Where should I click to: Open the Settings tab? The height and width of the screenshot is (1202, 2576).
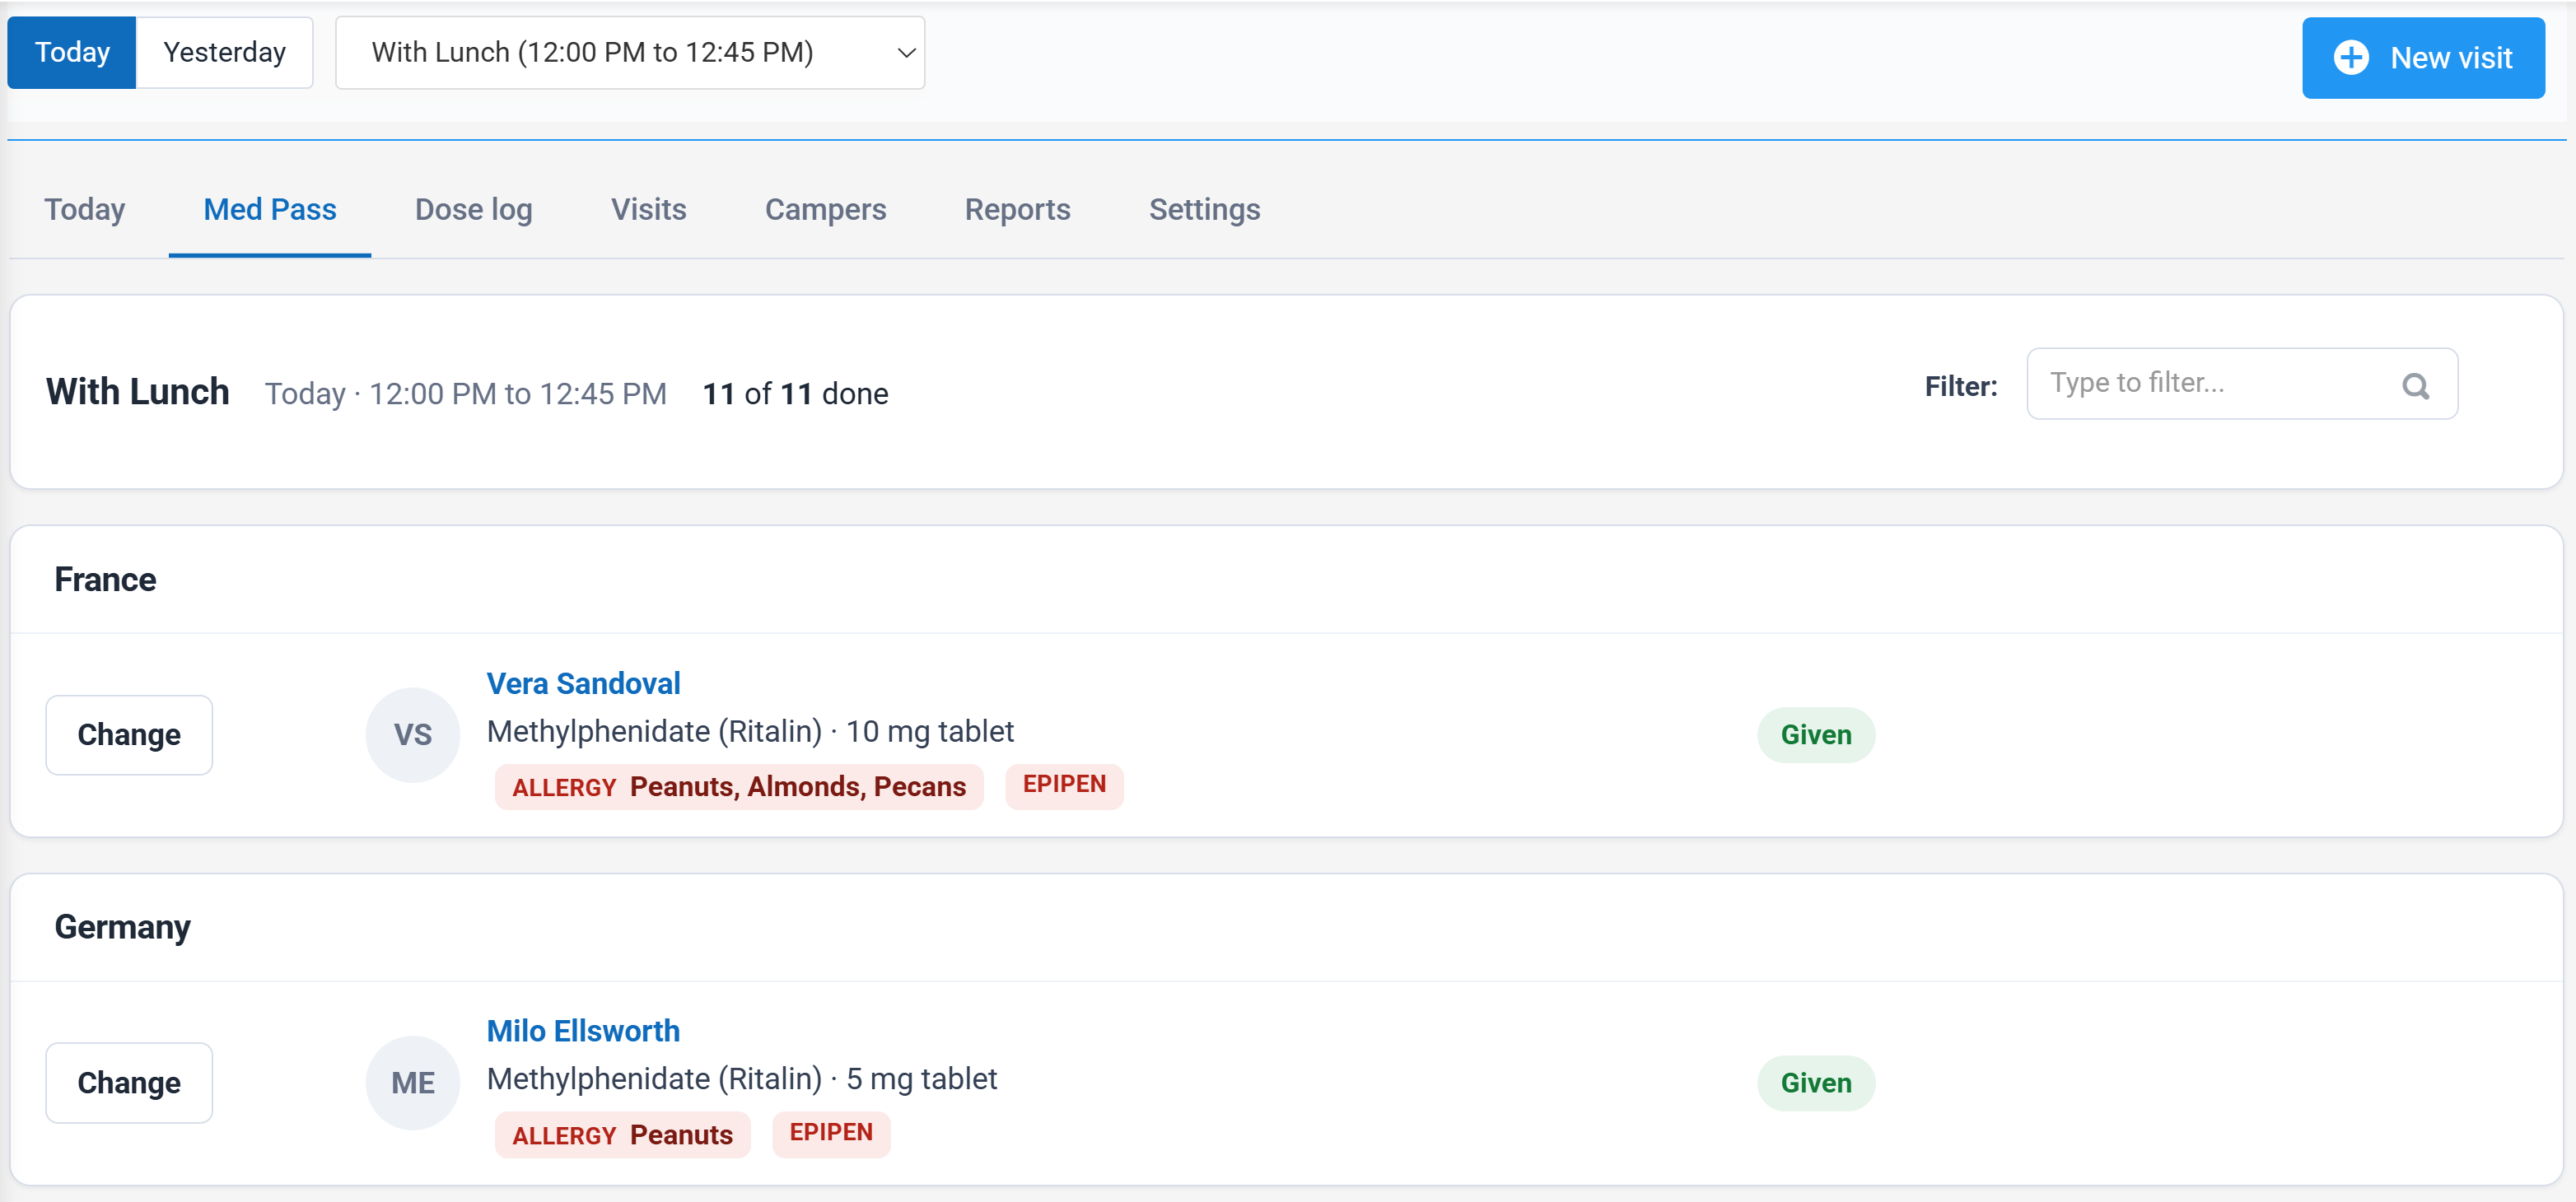coord(1205,210)
